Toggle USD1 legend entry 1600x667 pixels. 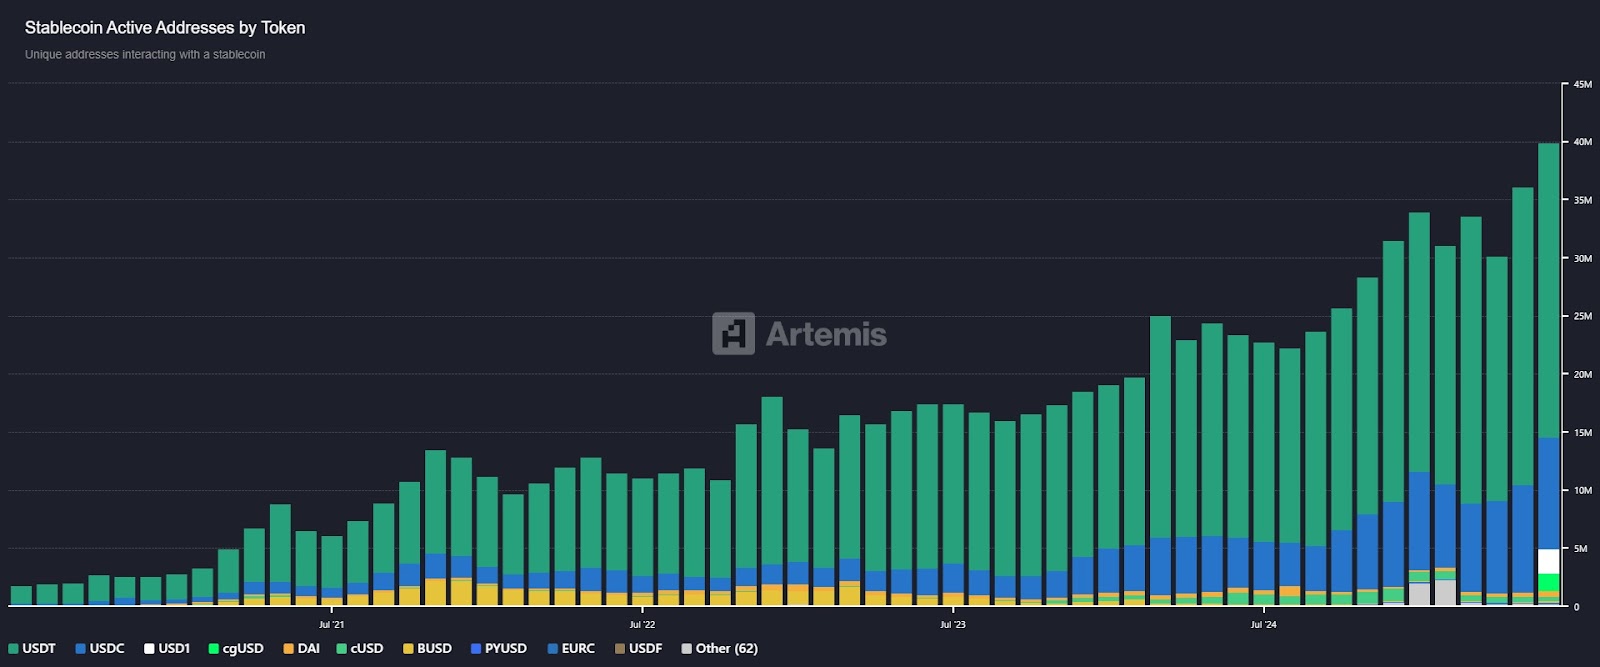coord(167,648)
